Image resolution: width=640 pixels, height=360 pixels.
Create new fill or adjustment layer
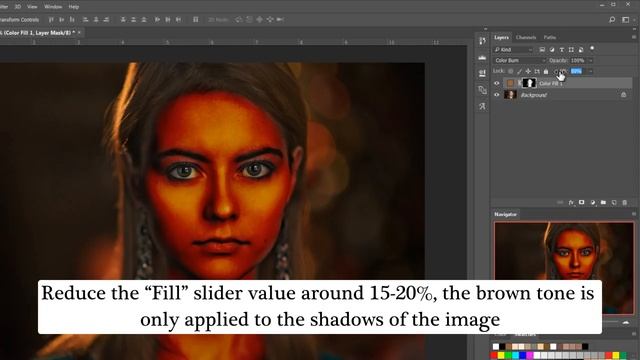point(593,202)
